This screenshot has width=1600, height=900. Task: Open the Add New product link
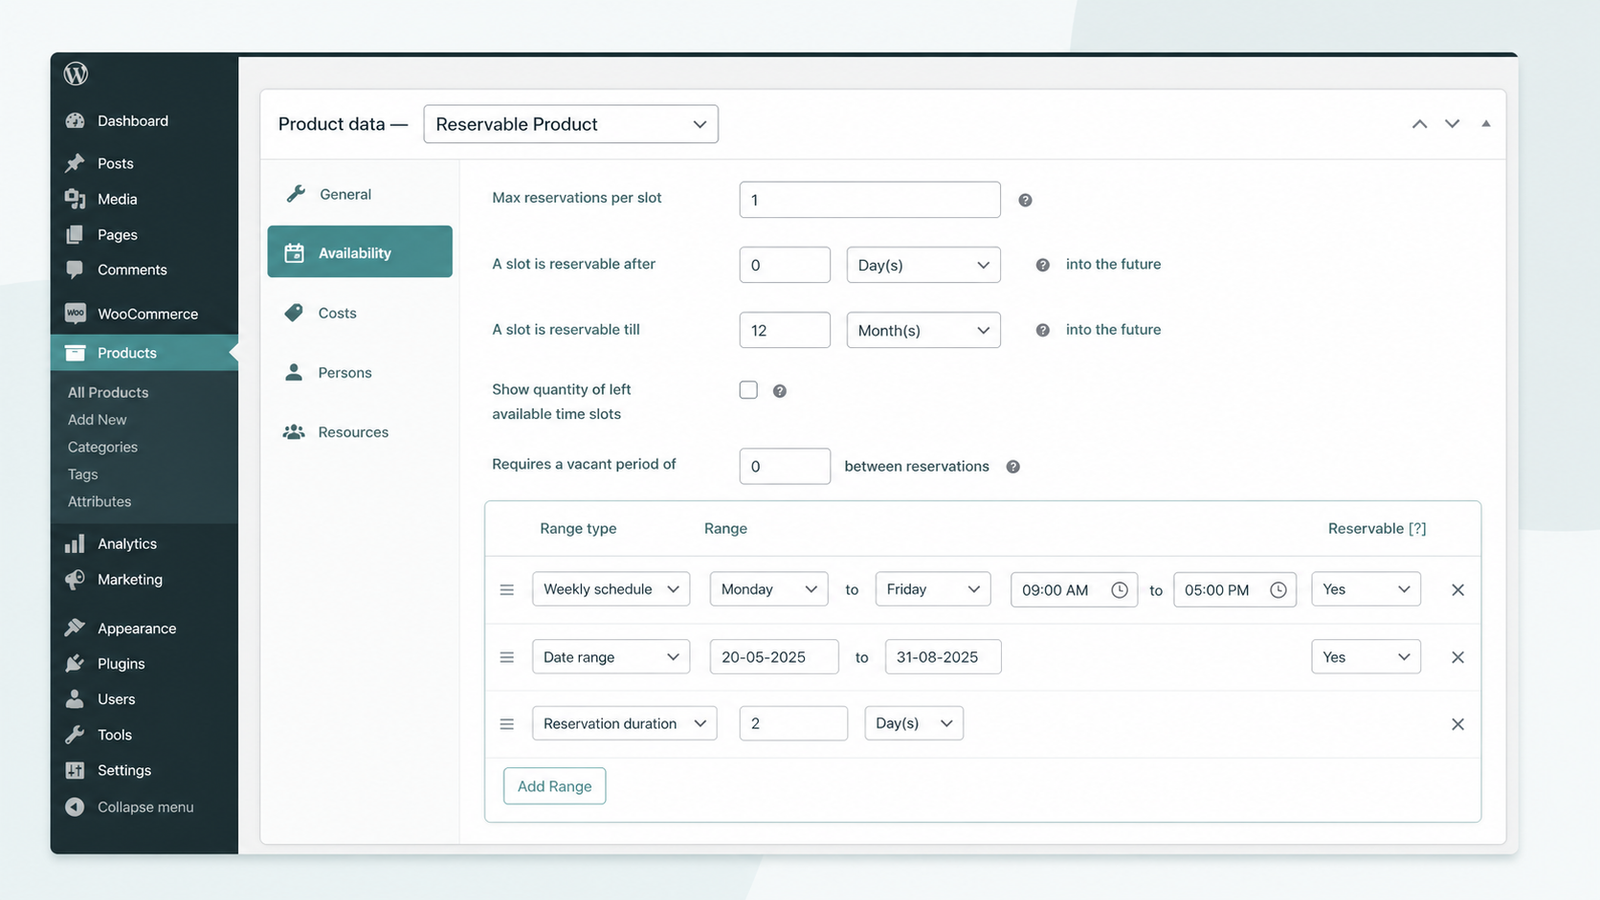(x=97, y=420)
